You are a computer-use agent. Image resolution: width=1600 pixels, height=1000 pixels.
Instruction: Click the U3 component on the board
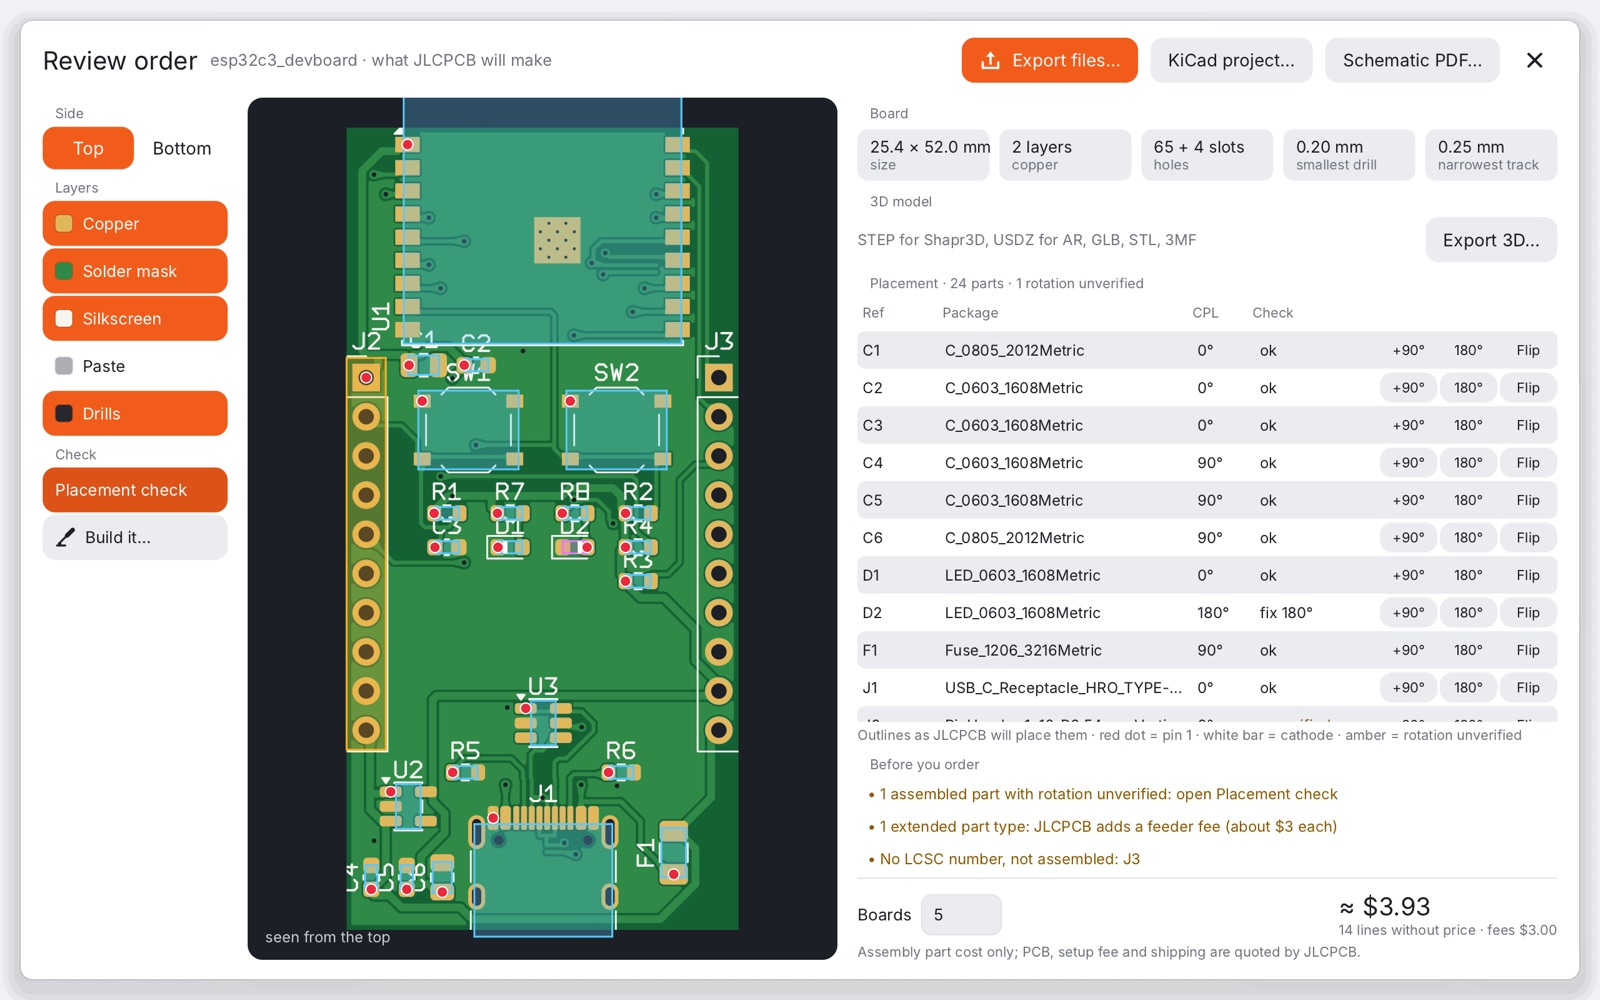(x=543, y=722)
